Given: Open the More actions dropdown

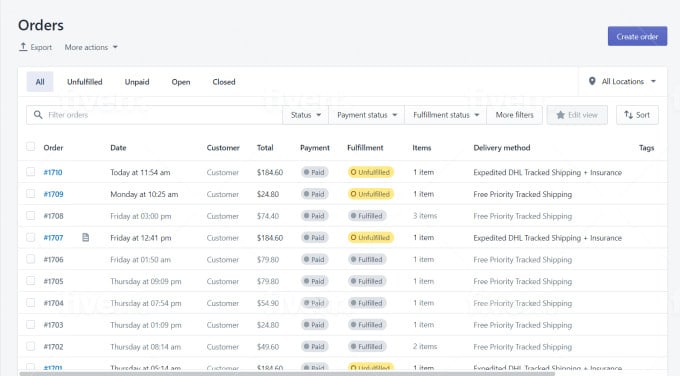Looking at the screenshot, I should tap(91, 47).
